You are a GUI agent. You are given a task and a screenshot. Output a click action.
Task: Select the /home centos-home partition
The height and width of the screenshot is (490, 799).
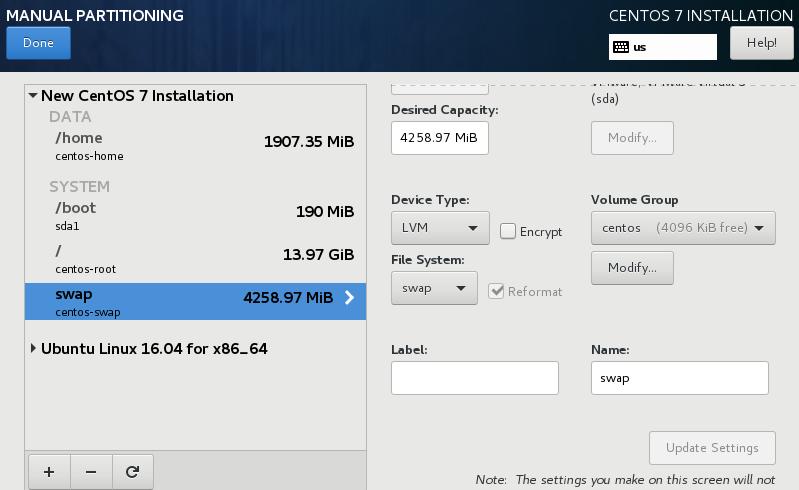196,146
